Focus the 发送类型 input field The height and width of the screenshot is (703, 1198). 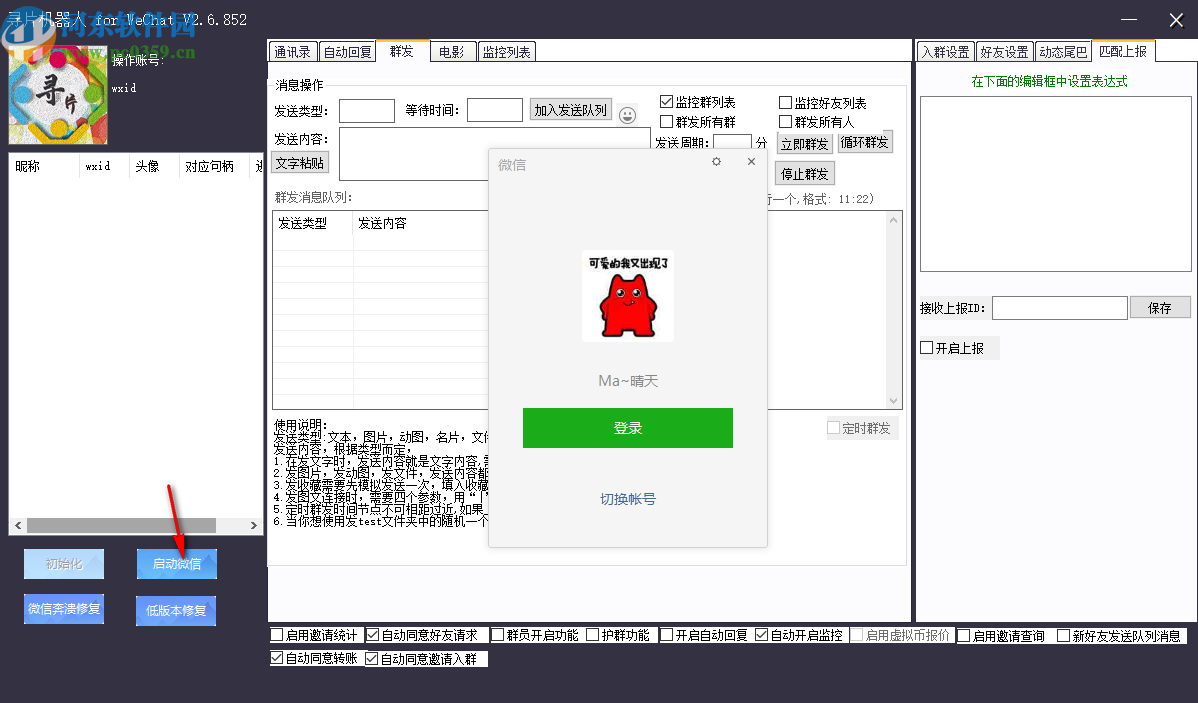367,111
